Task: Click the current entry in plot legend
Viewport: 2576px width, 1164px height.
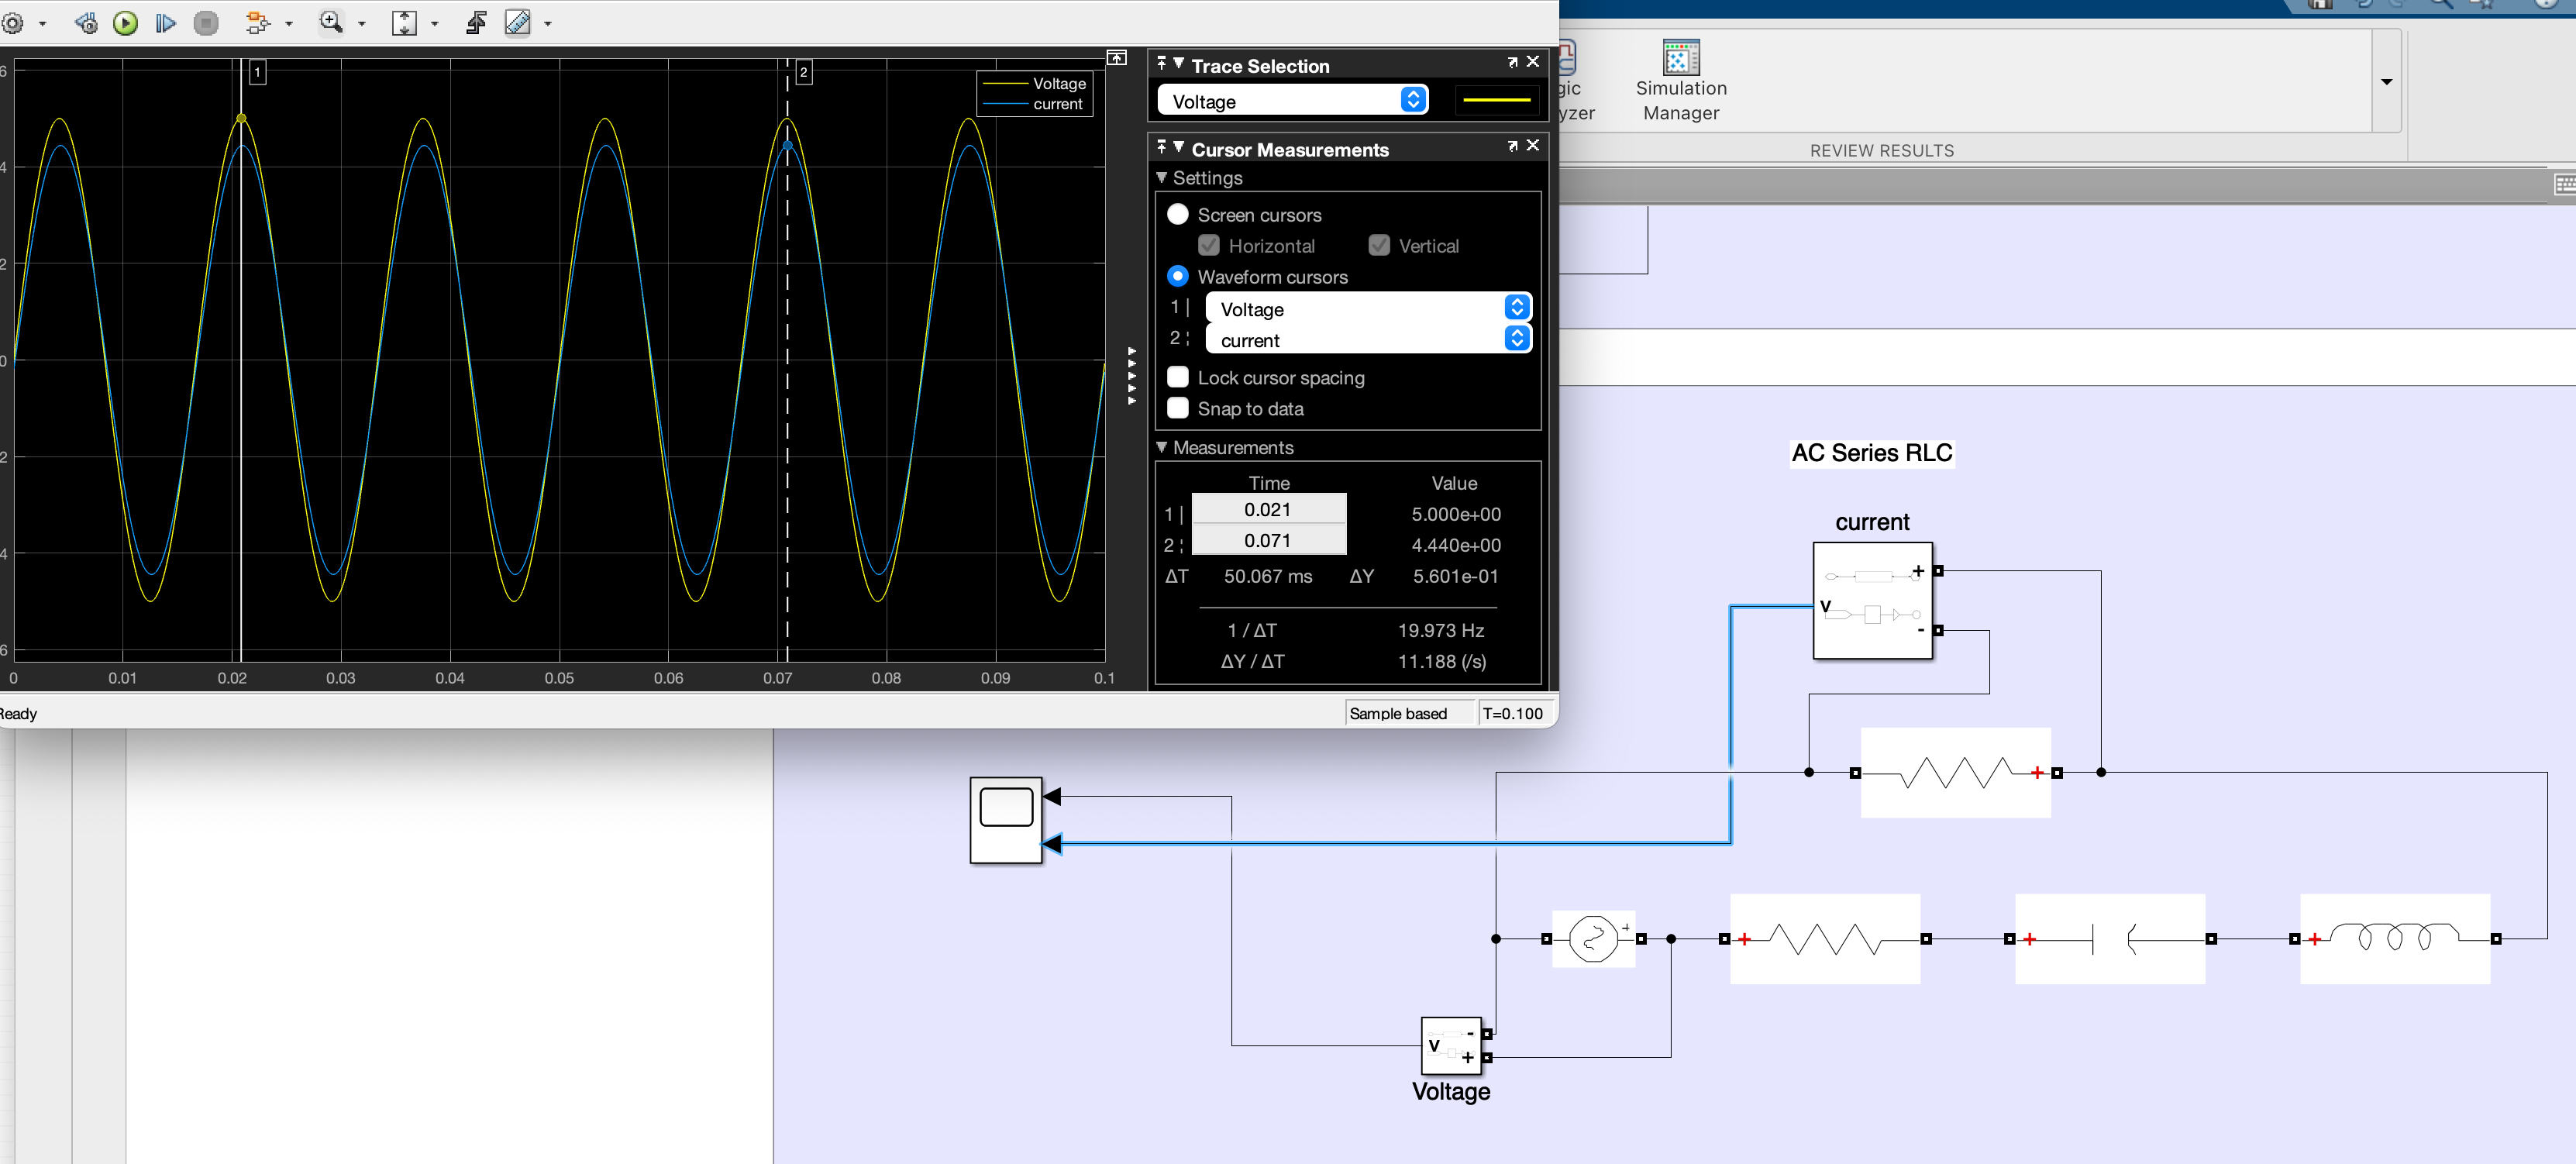Action: 1058,104
